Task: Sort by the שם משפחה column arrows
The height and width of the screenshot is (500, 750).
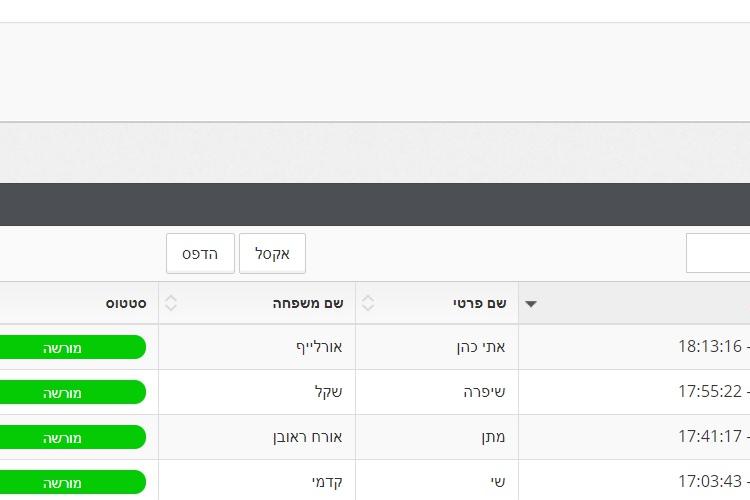Action: 171,303
